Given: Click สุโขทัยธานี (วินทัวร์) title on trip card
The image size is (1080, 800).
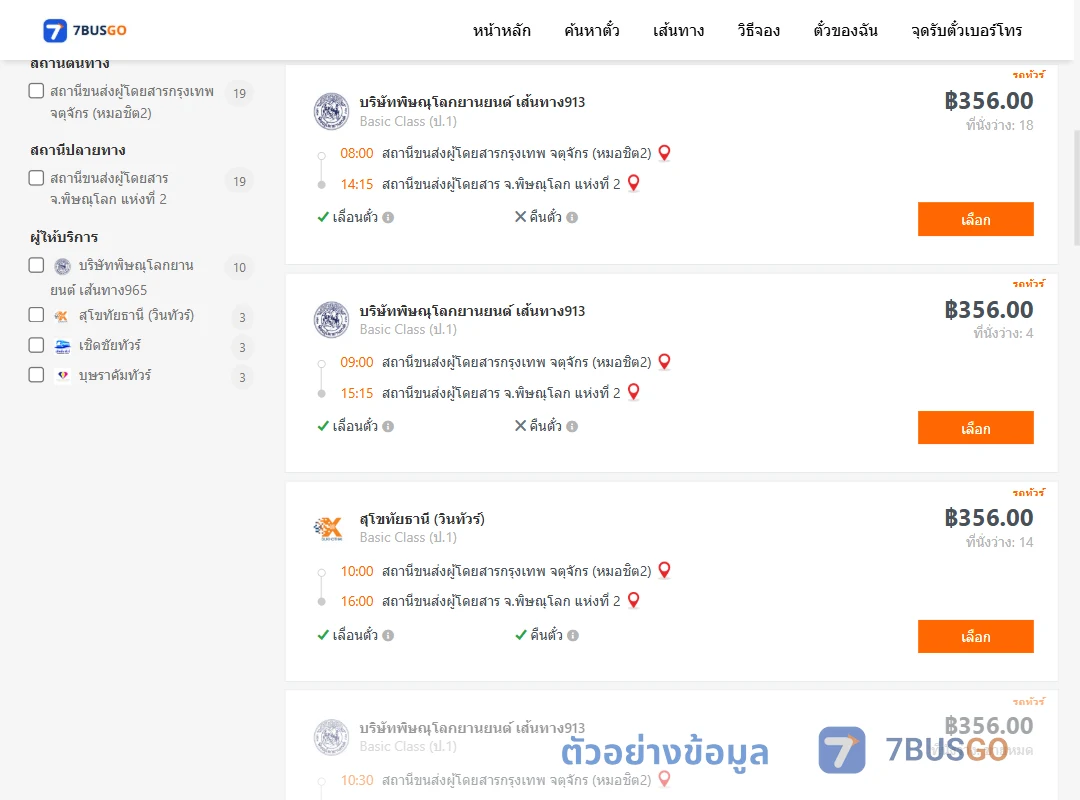Looking at the screenshot, I should (422, 519).
